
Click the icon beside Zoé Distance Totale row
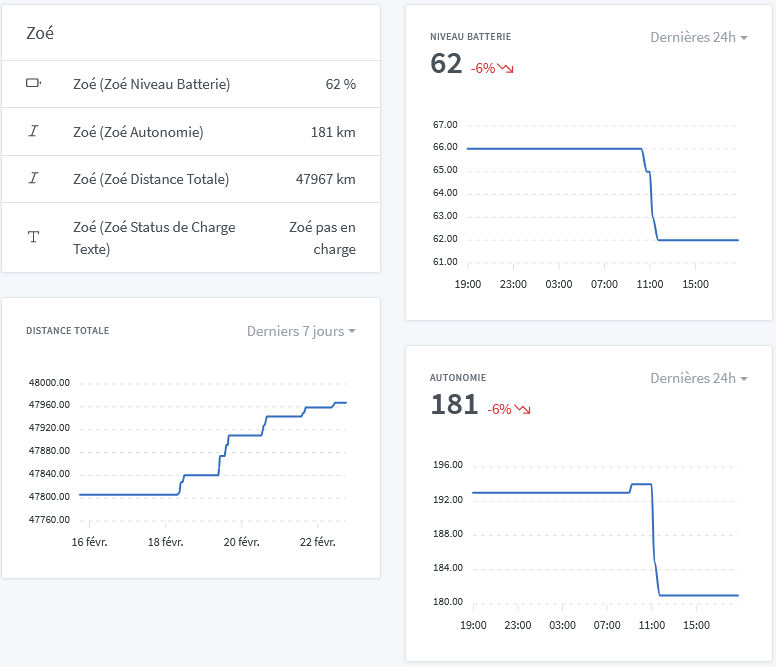click(33, 180)
